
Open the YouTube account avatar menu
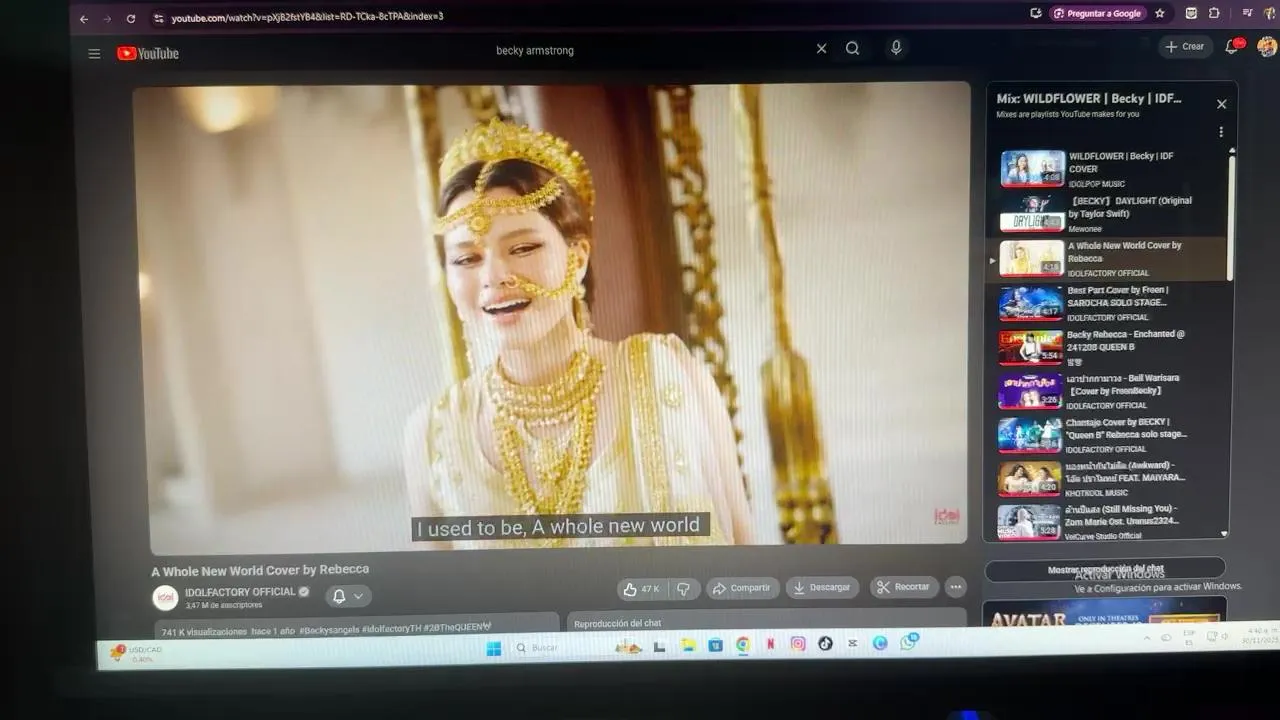[x=1267, y=47]
